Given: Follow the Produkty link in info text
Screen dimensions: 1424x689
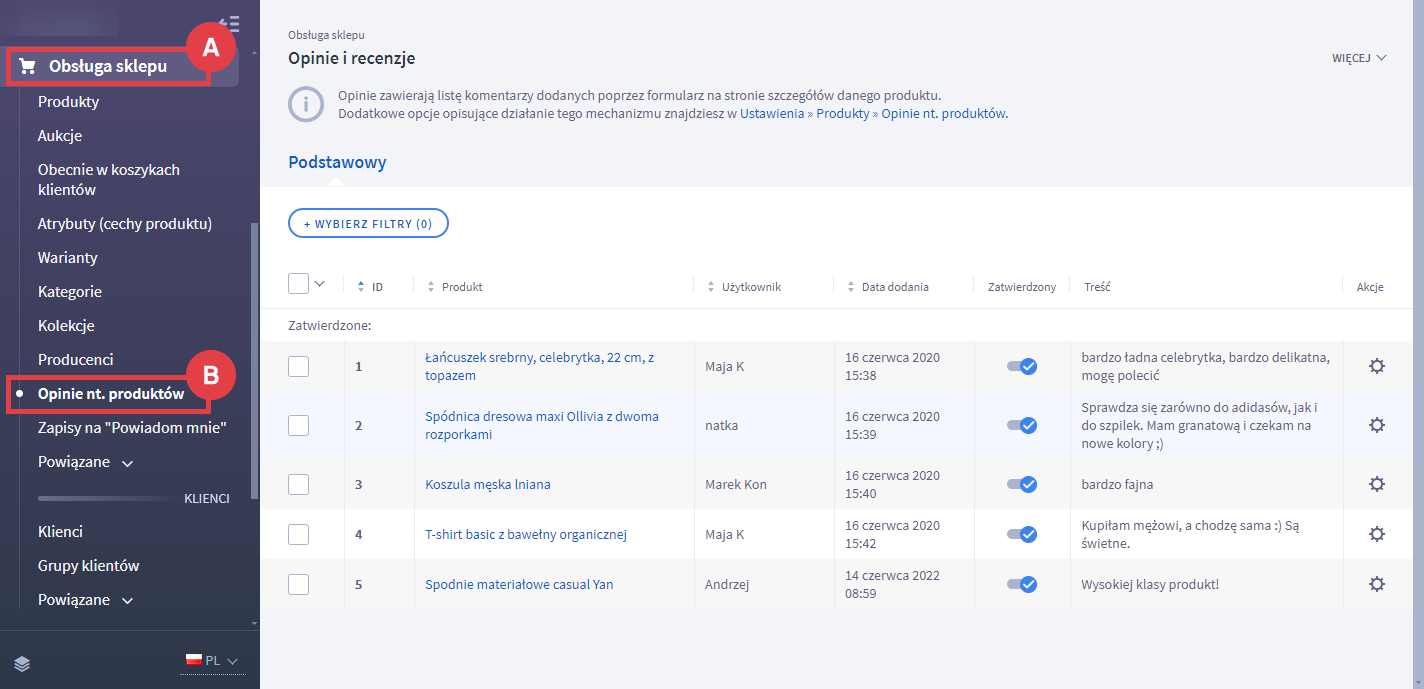Looking at the screenshot, I should (843, 114).
